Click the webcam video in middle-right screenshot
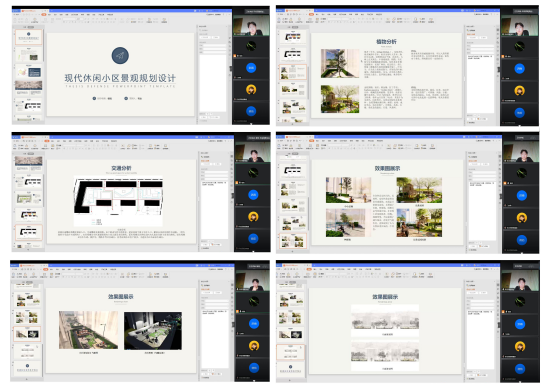The width and height of the screenshot is (553, 391). point(521,152)
